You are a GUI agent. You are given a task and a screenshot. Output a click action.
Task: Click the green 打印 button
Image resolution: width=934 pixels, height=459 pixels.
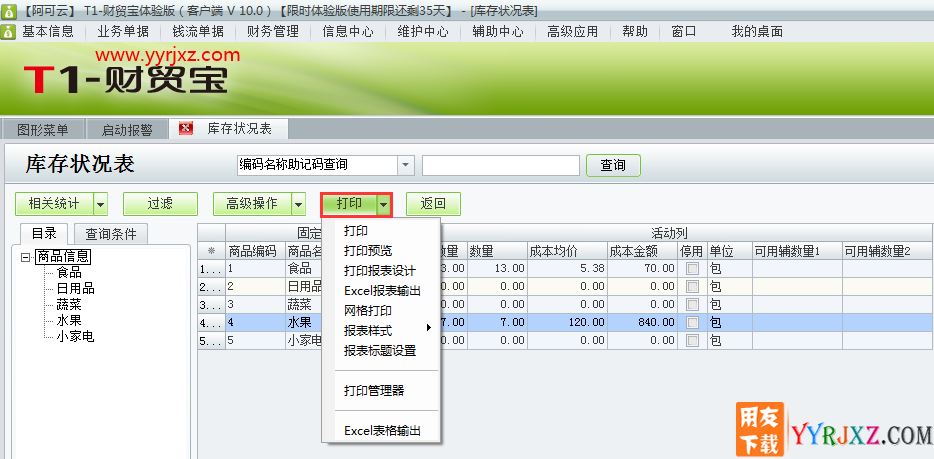click(x=350, y=204)
